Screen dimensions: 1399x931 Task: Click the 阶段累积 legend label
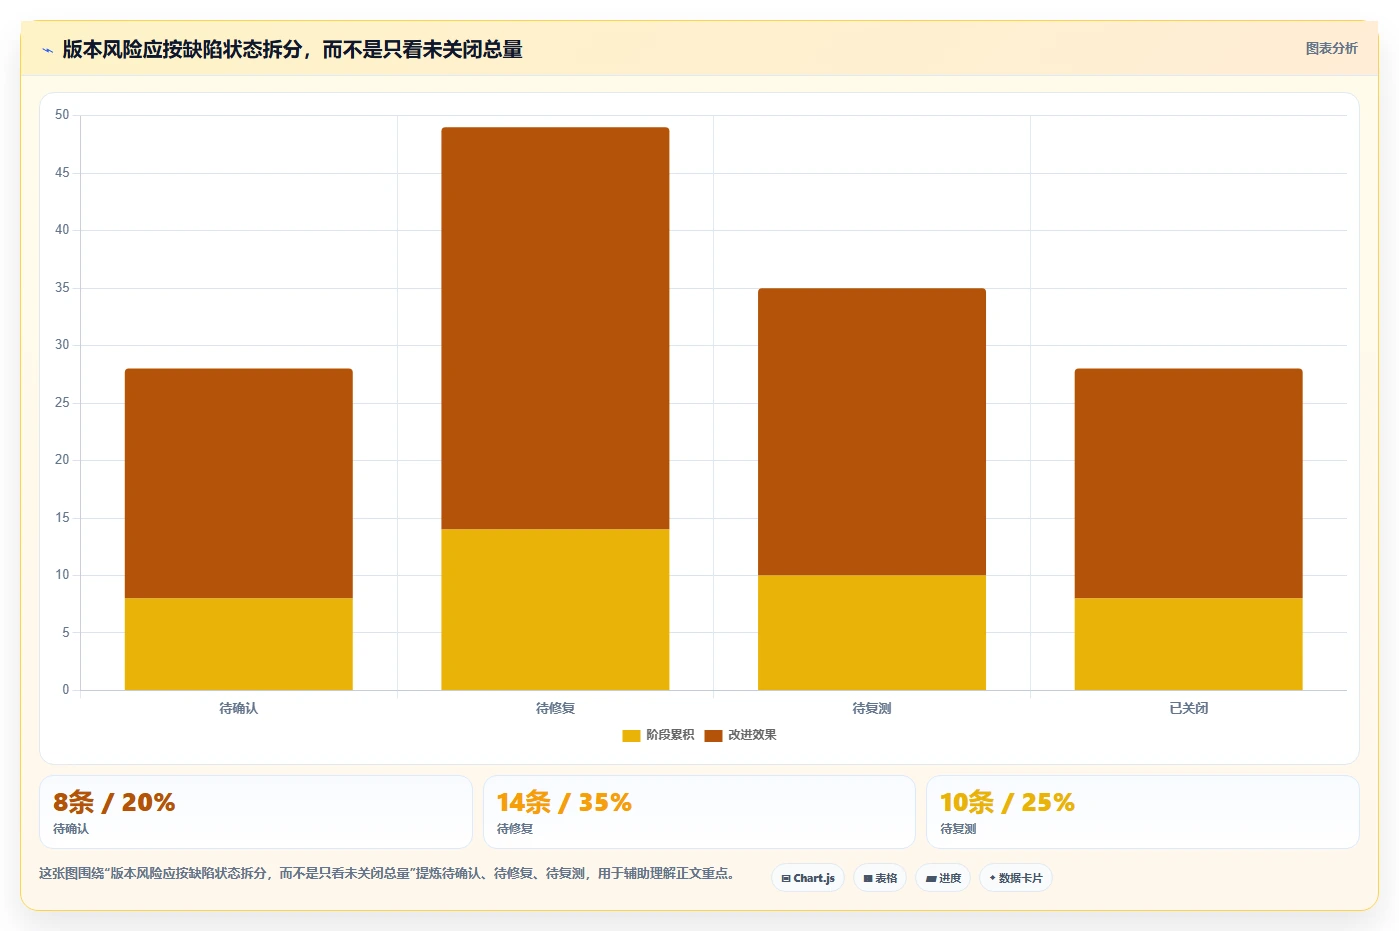(x=670, y=735)
